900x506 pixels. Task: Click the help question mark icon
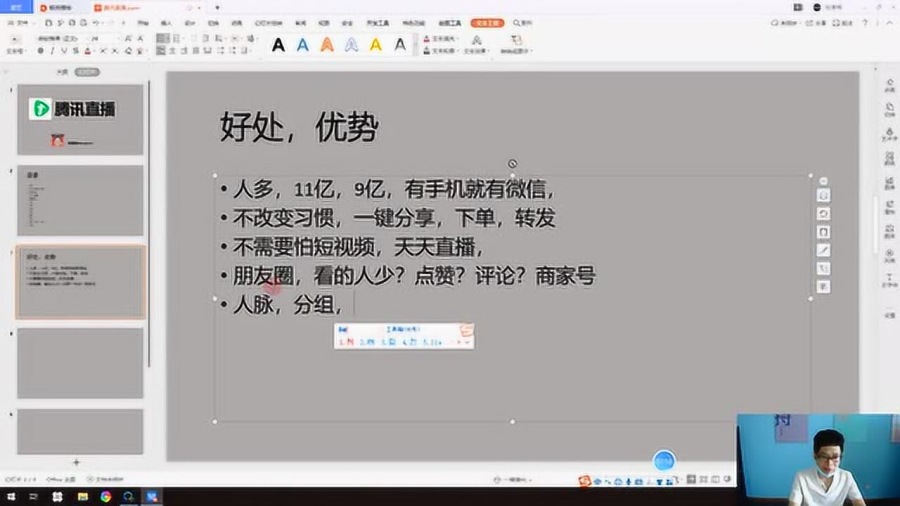(x=864, y=23)
